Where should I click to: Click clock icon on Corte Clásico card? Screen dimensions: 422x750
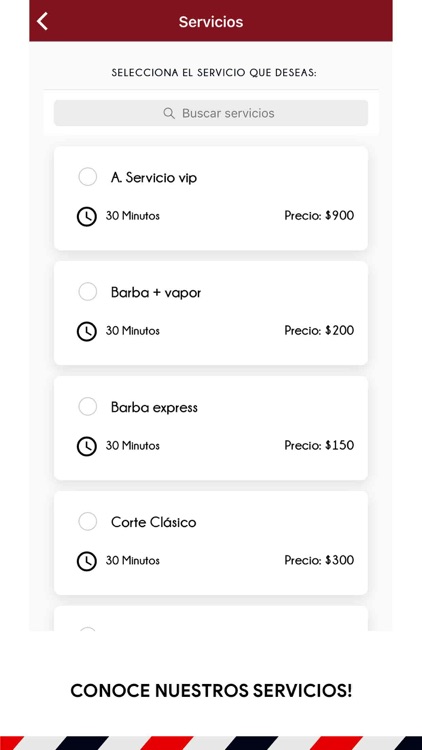(87, 561)
